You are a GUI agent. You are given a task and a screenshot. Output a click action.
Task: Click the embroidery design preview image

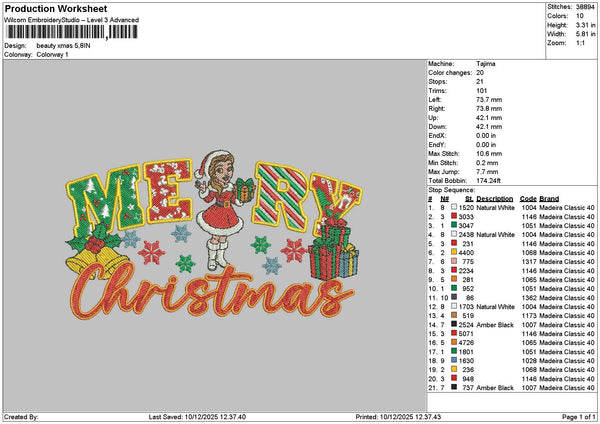click(213, 235)
